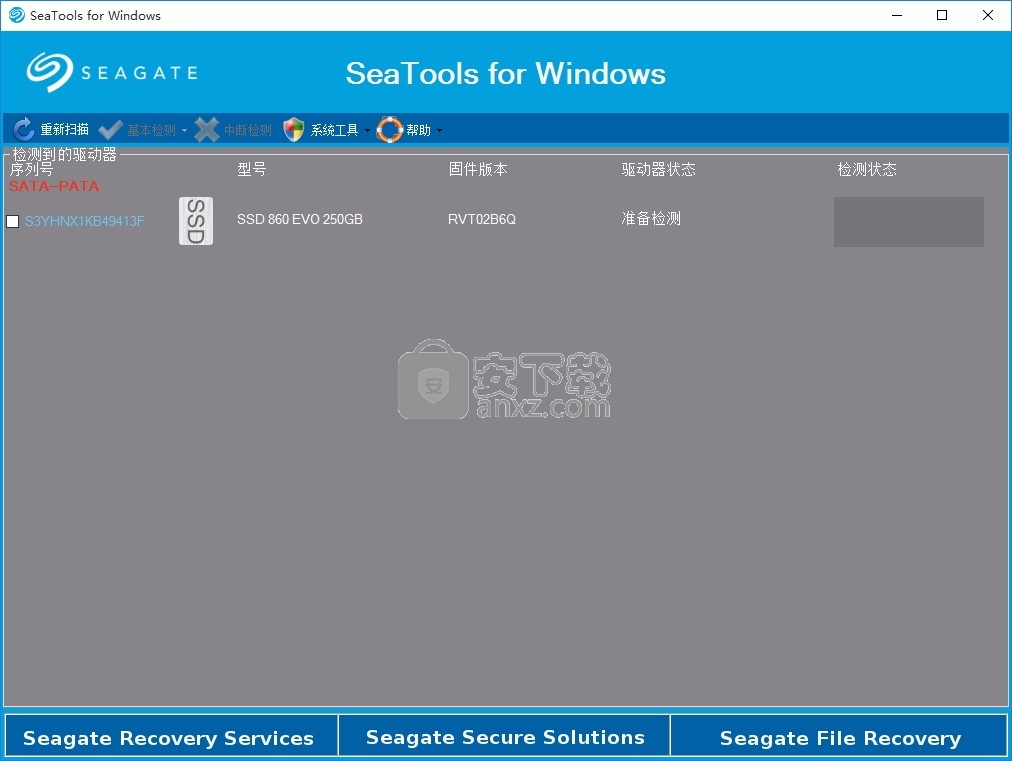This screenshot has width=1012, height=761.
Task: Close the SeaTools window
Action: 987,15
